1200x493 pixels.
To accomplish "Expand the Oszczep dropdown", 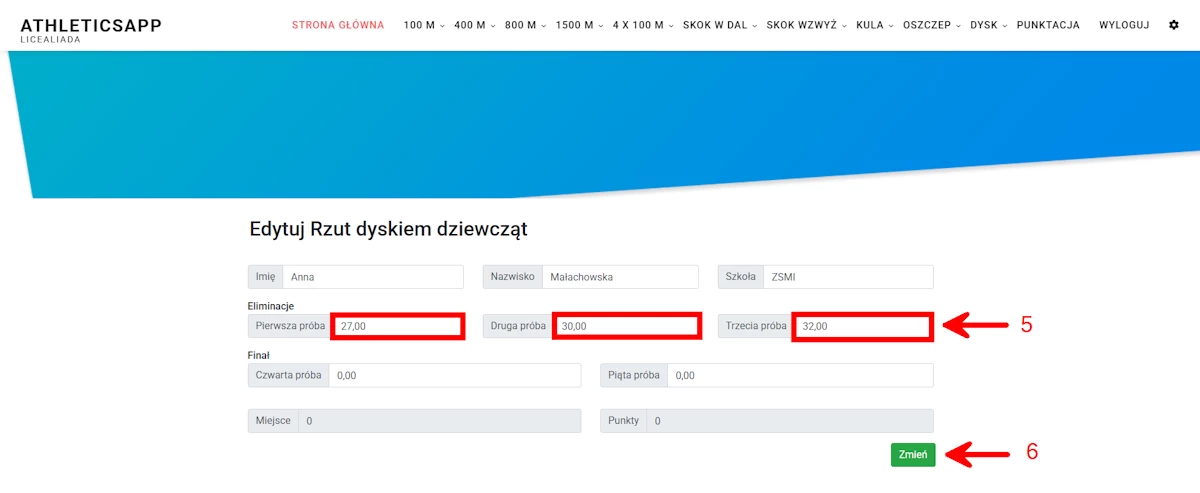I will point(931,25).
